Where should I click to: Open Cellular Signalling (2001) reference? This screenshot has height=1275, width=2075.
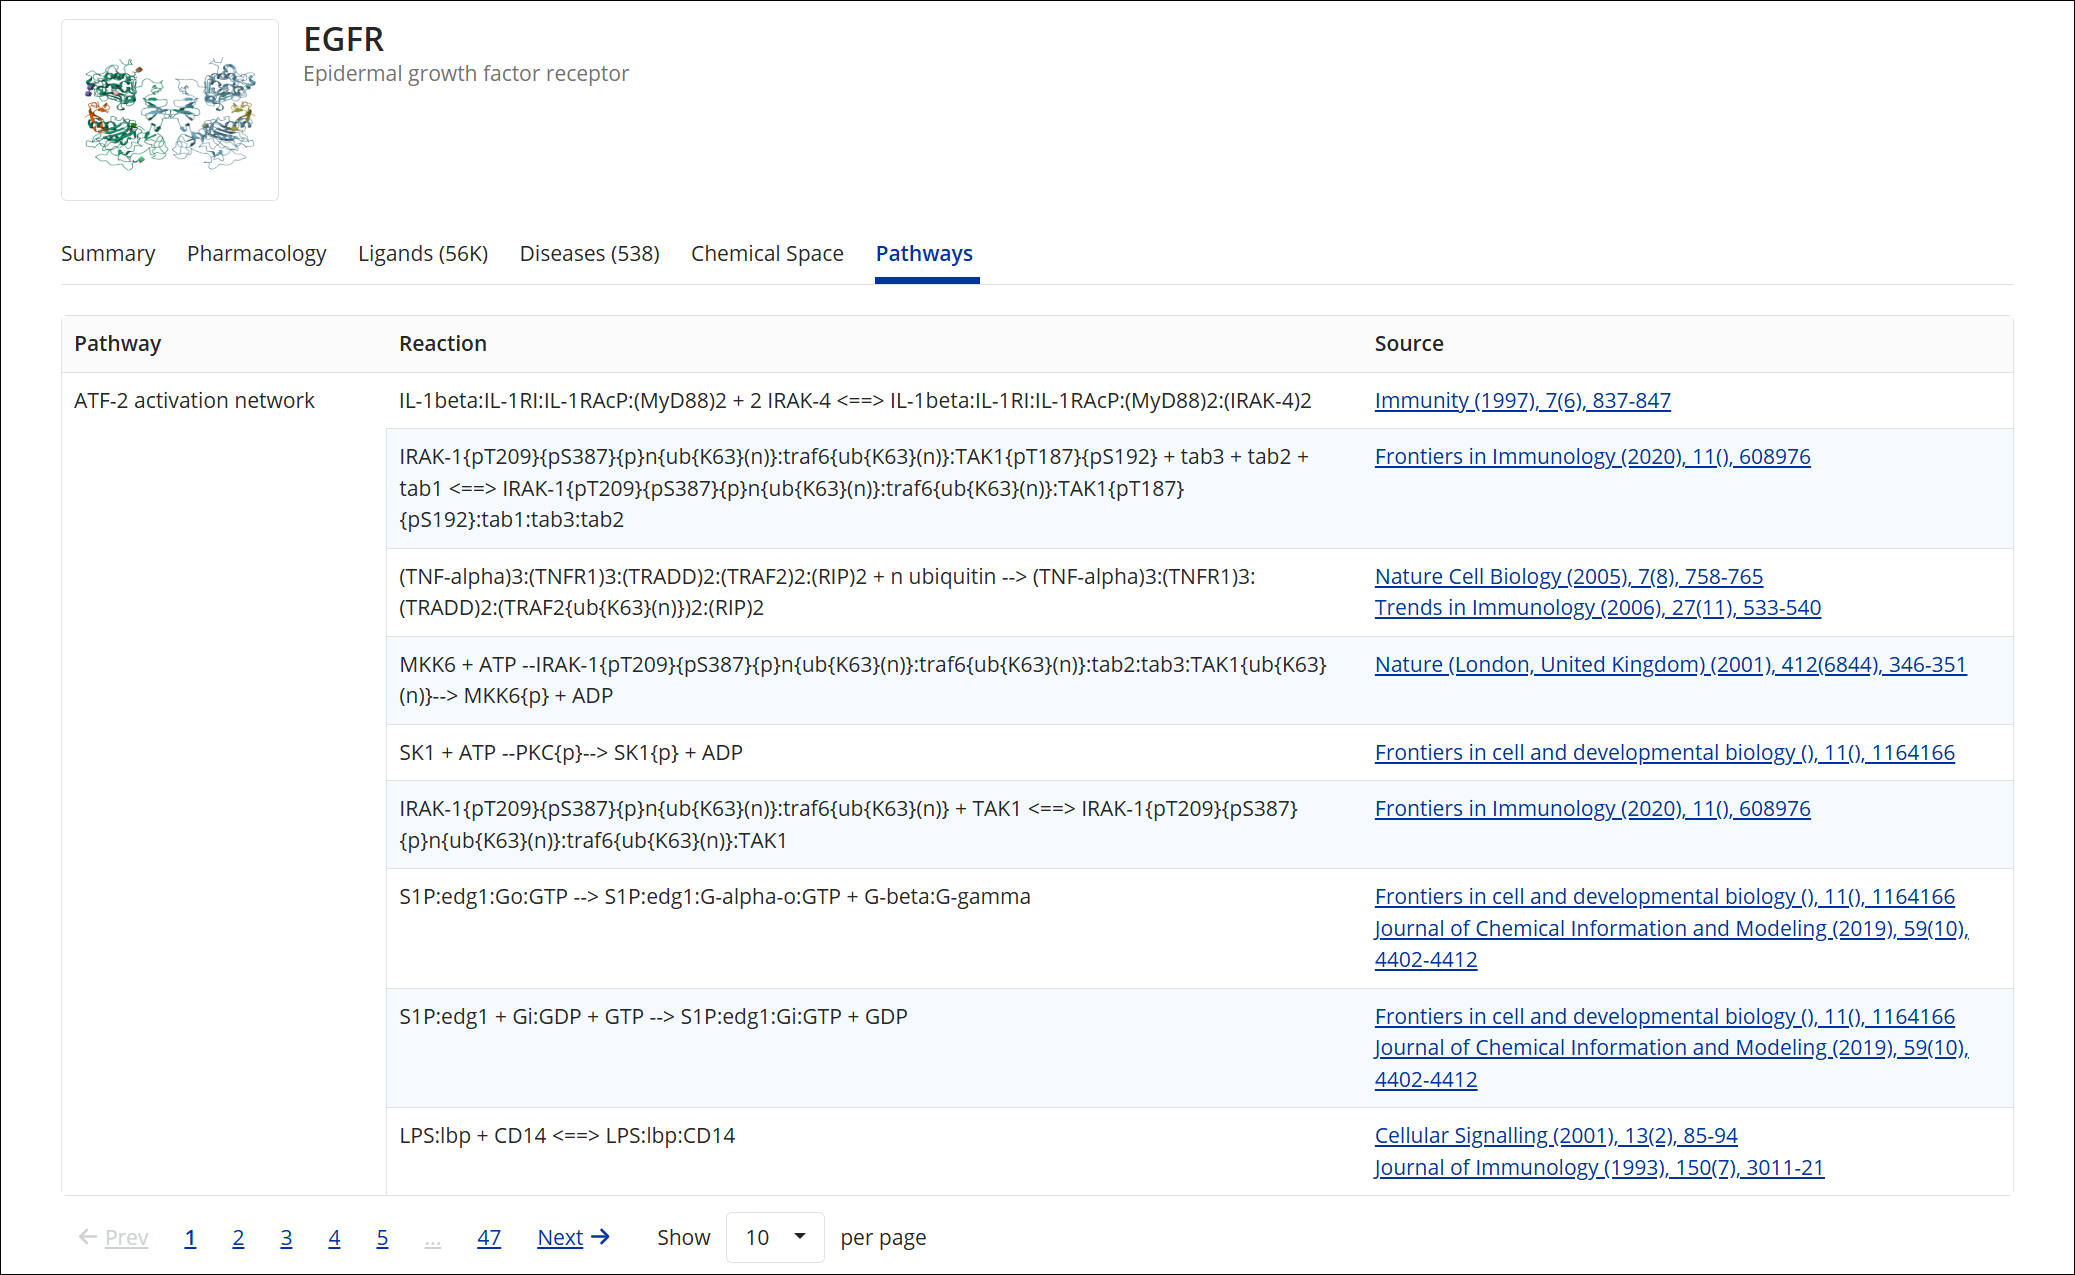pos(1556,1136)
